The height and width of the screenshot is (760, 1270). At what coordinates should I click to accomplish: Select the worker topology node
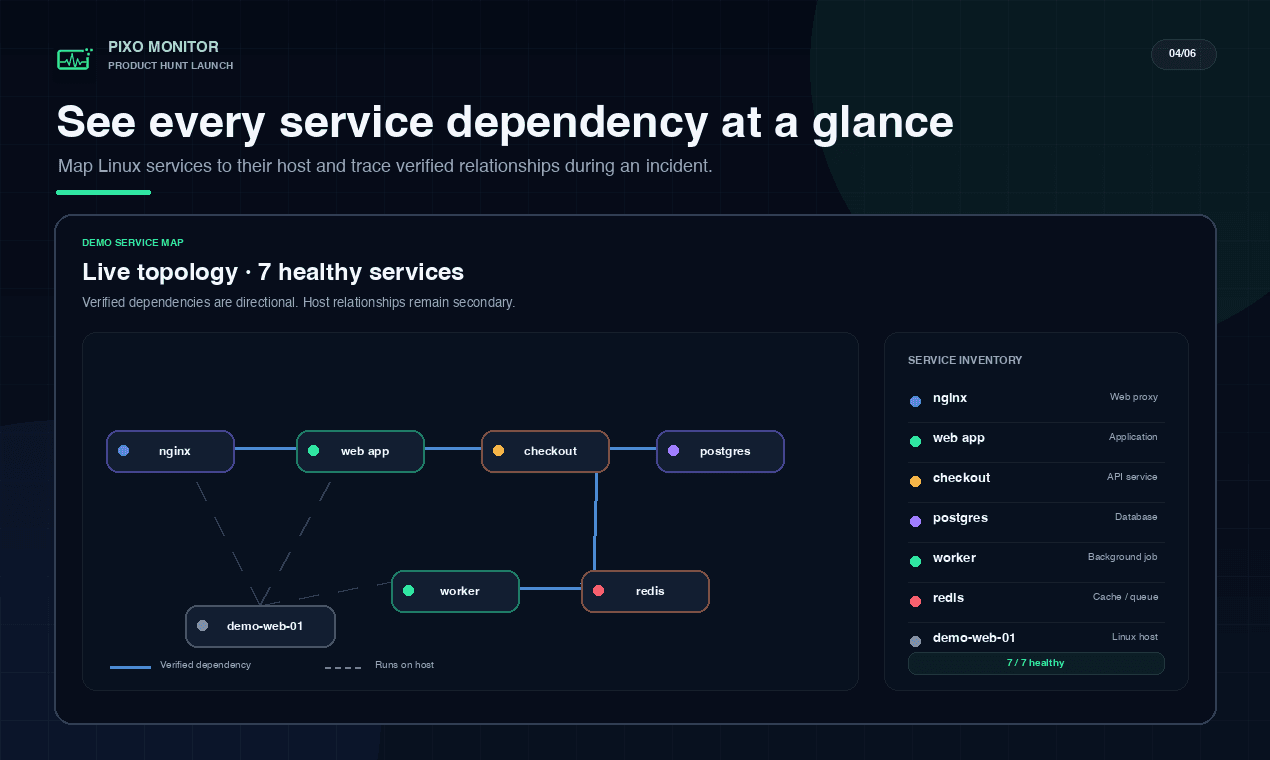[455, 591]
